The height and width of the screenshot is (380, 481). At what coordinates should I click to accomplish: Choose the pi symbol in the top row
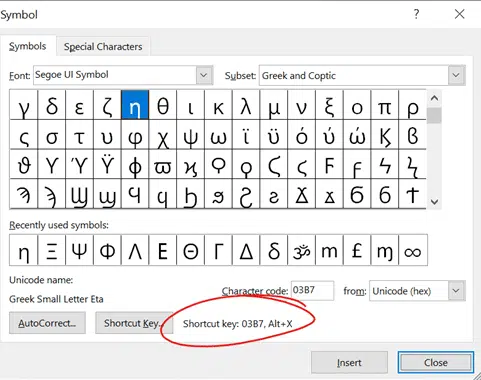[x=385, y=105]
